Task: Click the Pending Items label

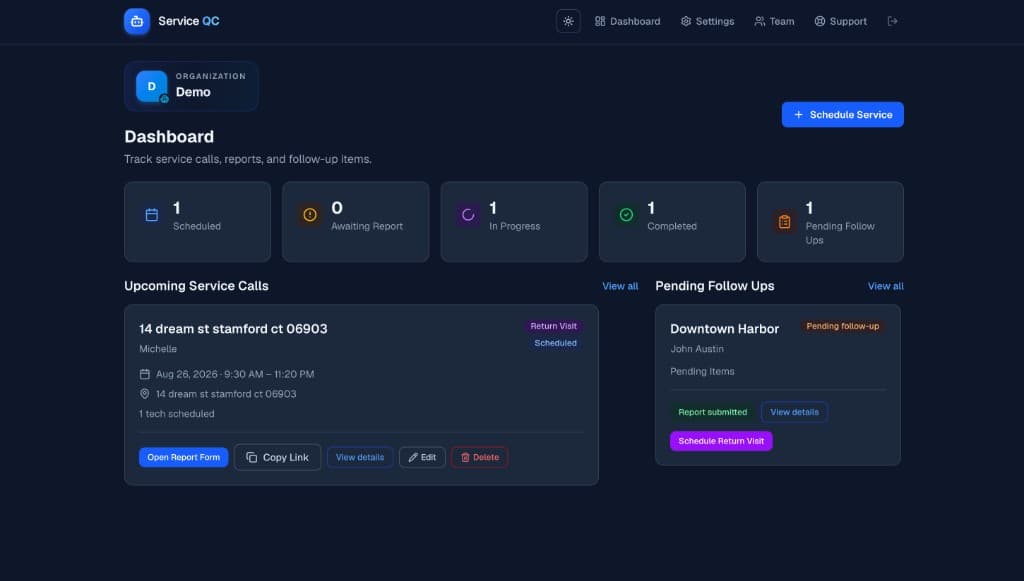Action: (x=702, y=371)
